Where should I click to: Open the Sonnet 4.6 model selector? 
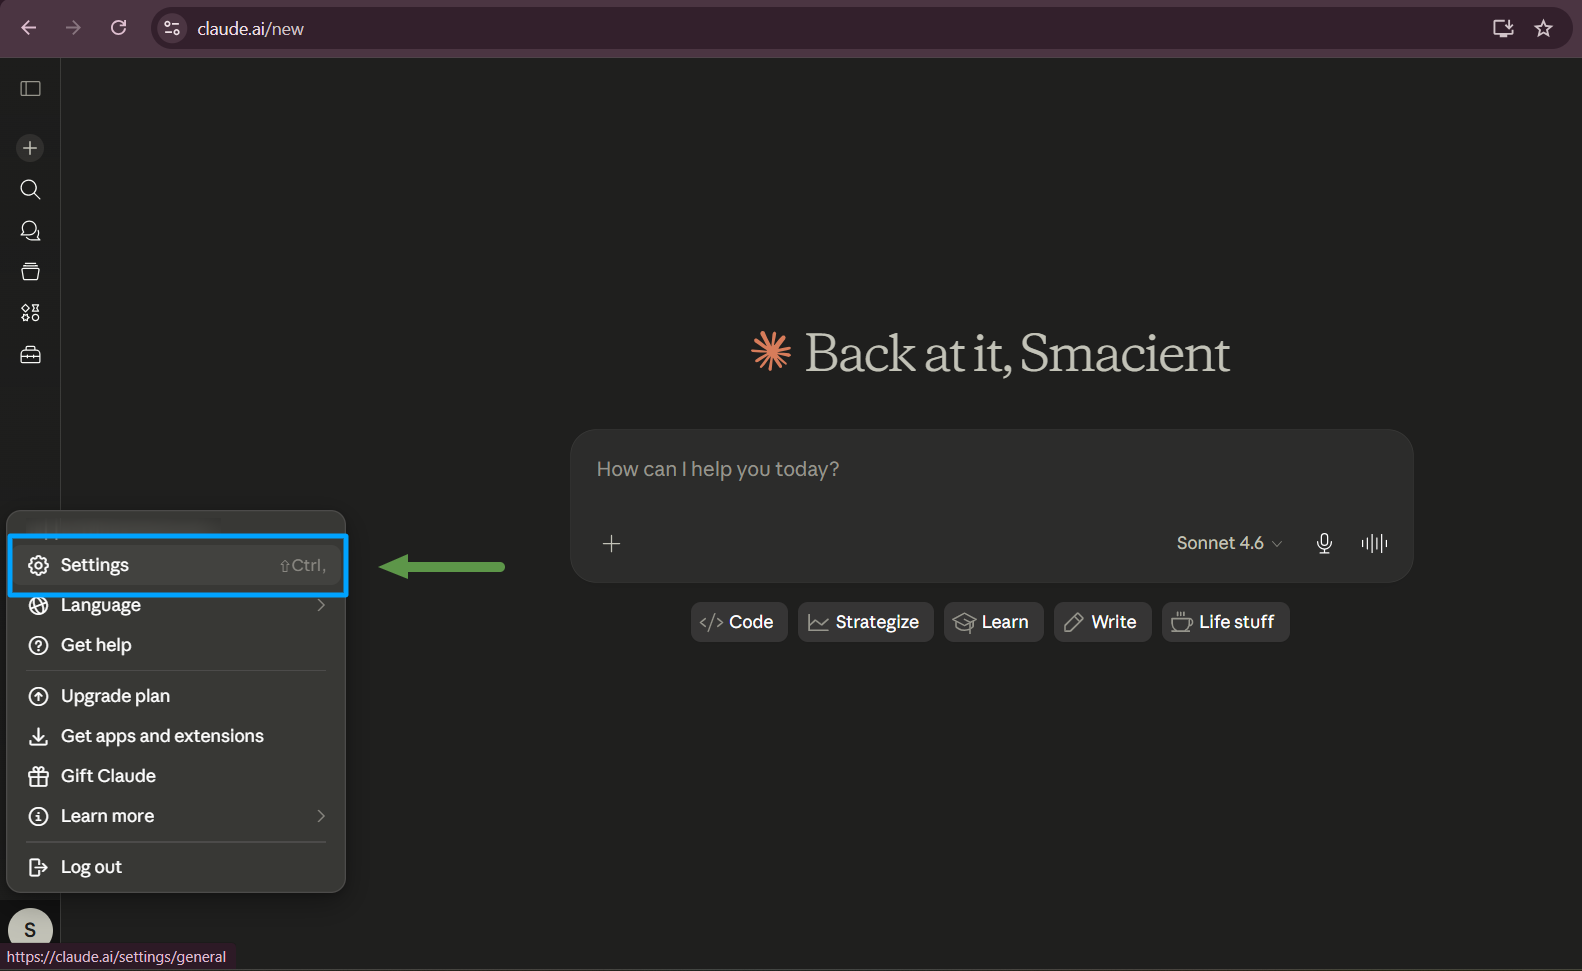point(1229,543)
